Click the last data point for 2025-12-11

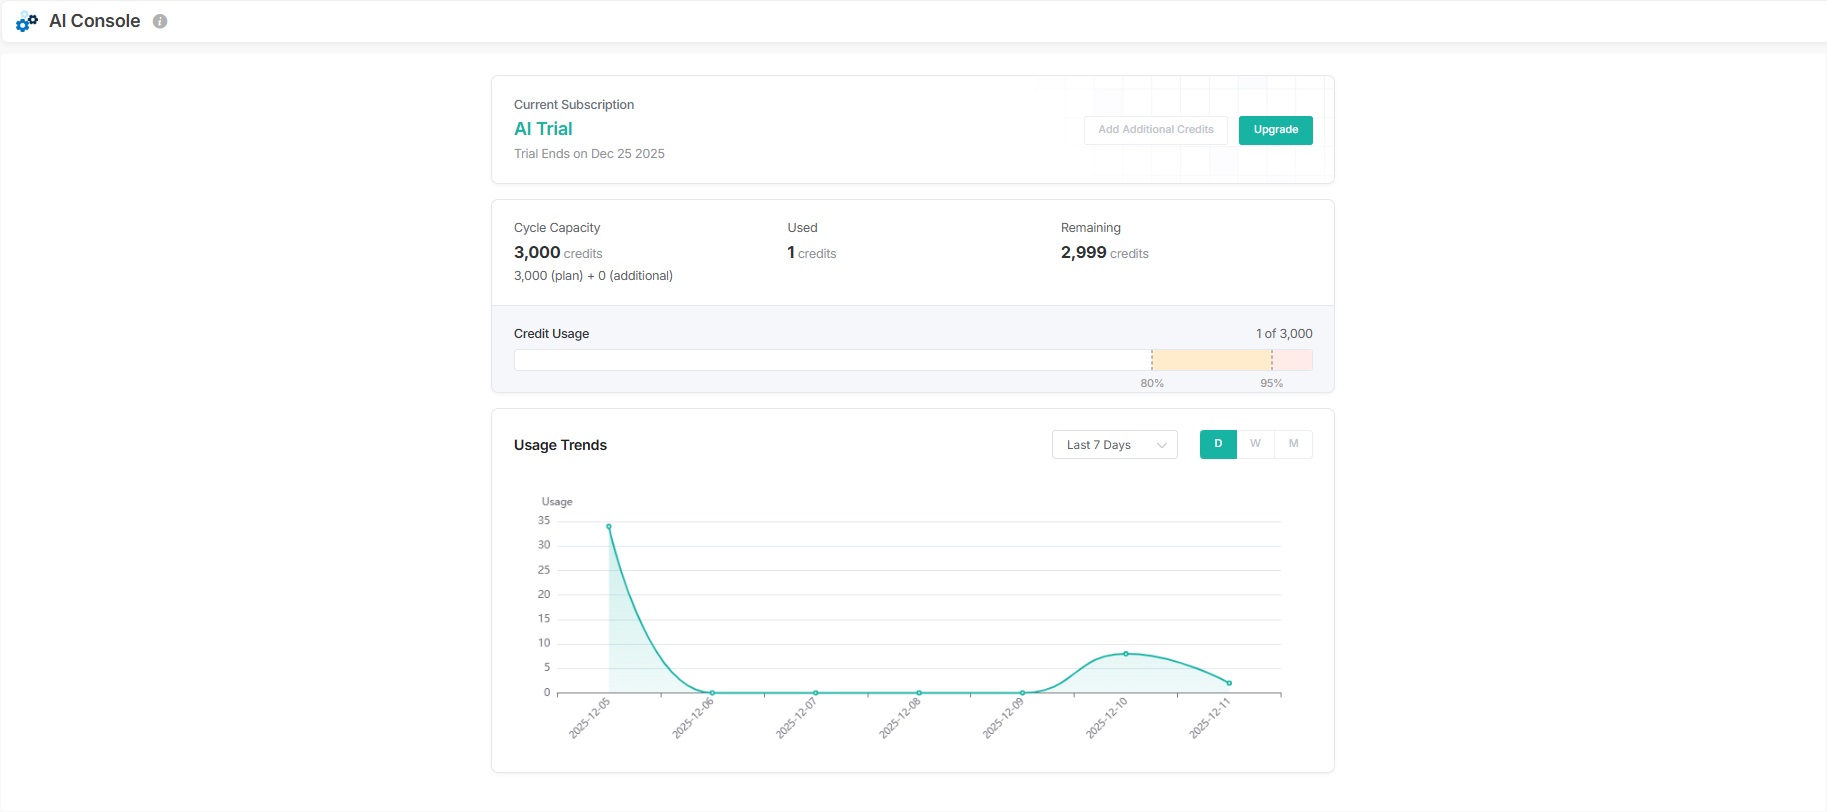coord(1229,683)
